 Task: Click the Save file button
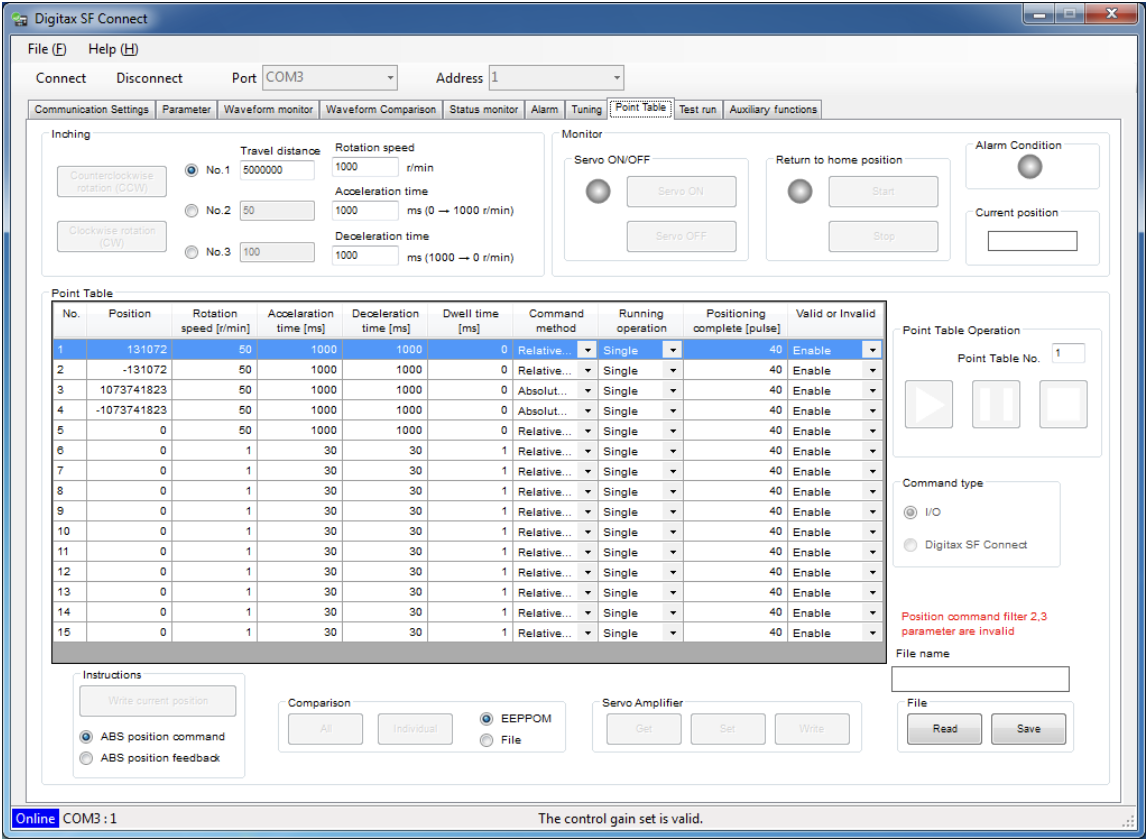1028,729
